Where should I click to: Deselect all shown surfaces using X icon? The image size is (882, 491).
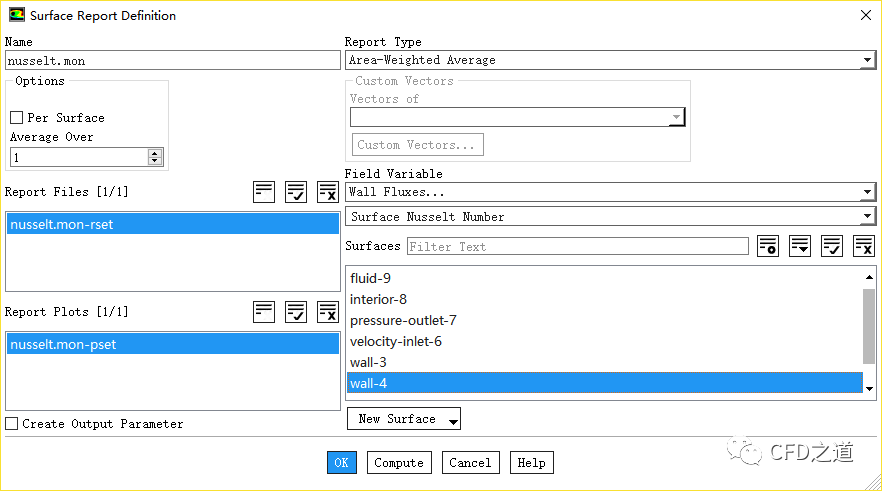click(864, 246)
